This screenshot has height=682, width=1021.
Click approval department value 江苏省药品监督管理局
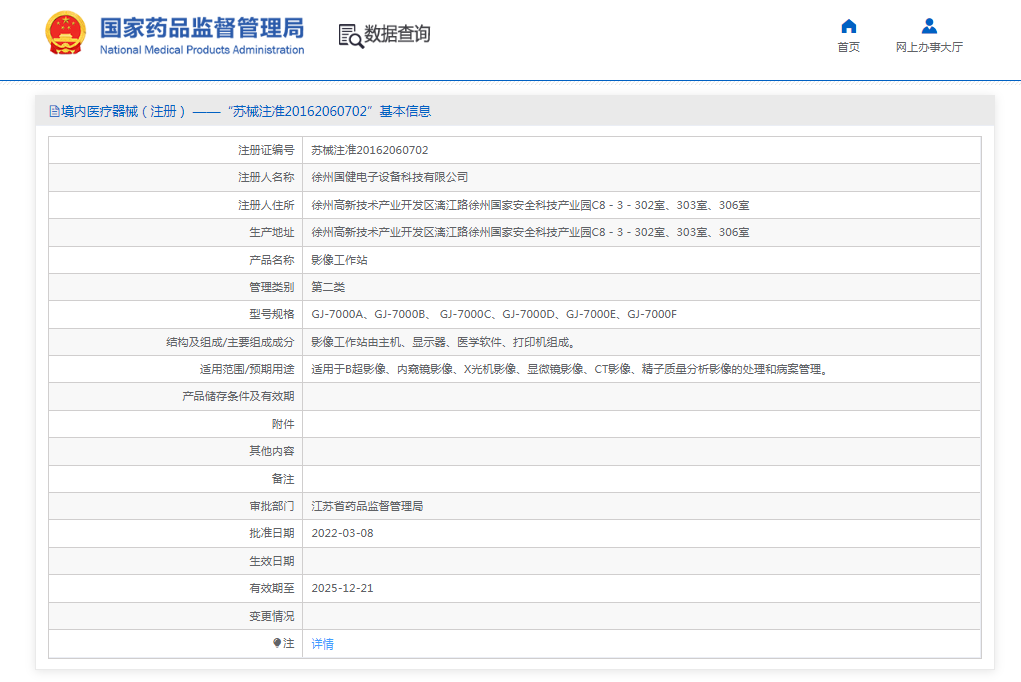pos(367,507)
